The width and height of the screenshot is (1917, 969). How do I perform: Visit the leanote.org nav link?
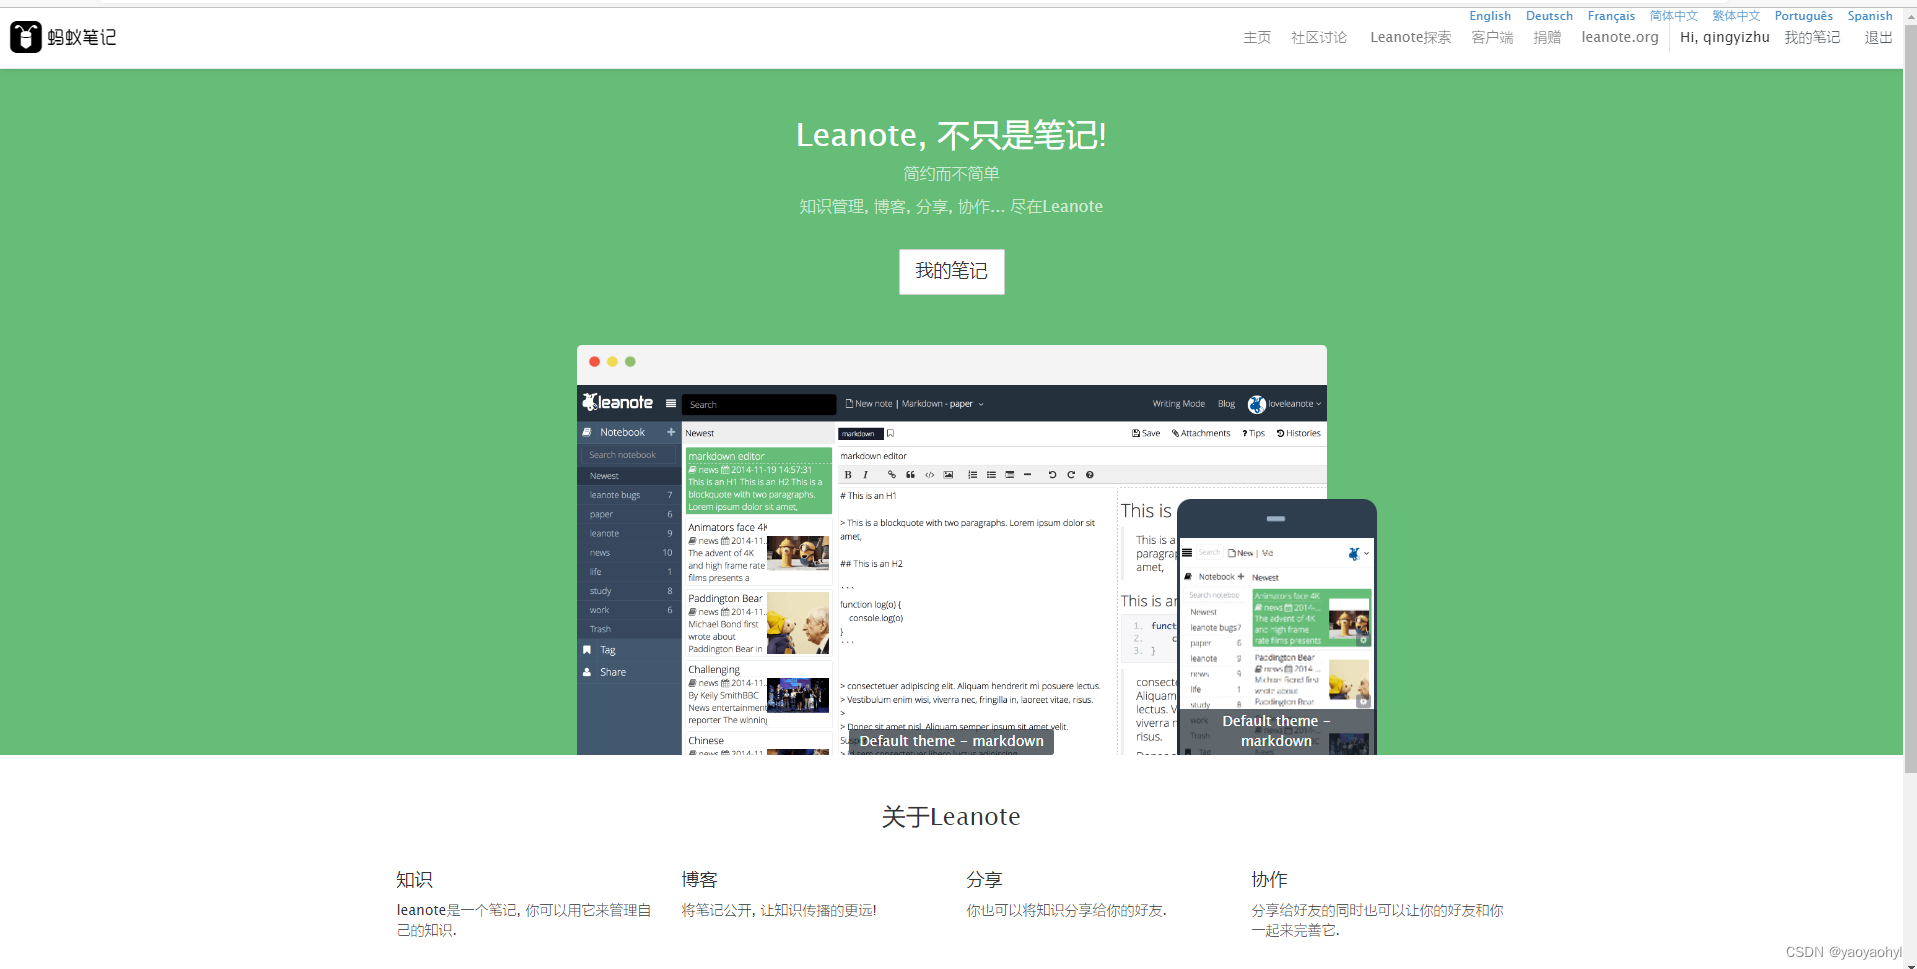[1619, 38]
